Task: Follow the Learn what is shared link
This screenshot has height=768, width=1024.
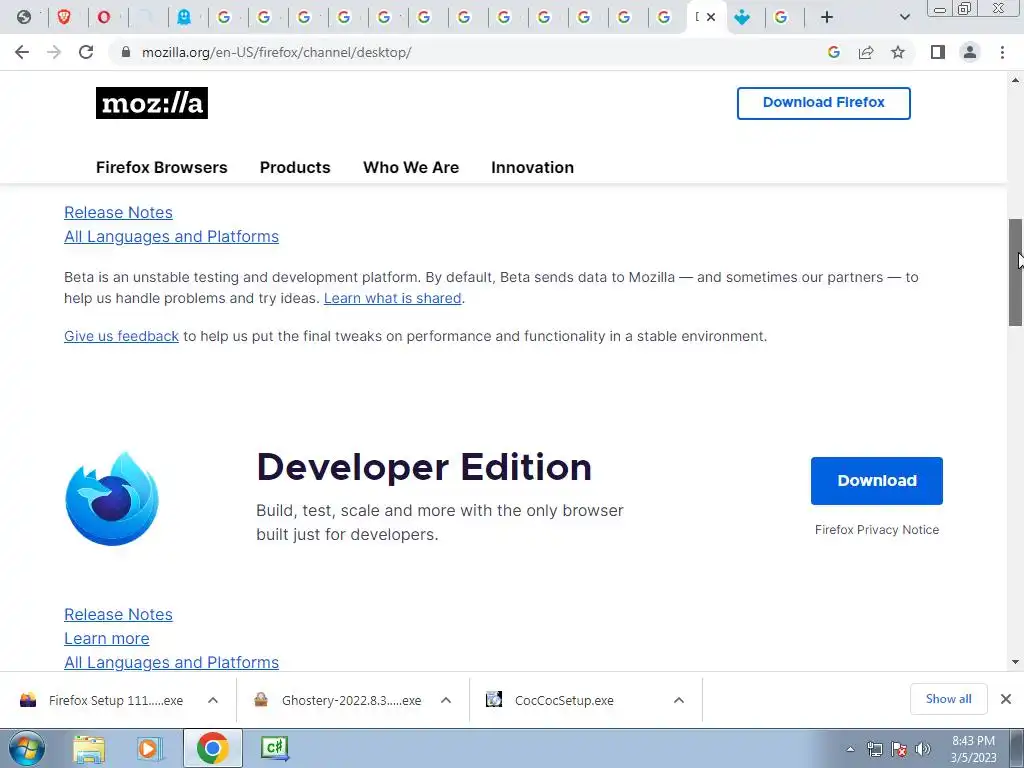Action: (392, 298)
